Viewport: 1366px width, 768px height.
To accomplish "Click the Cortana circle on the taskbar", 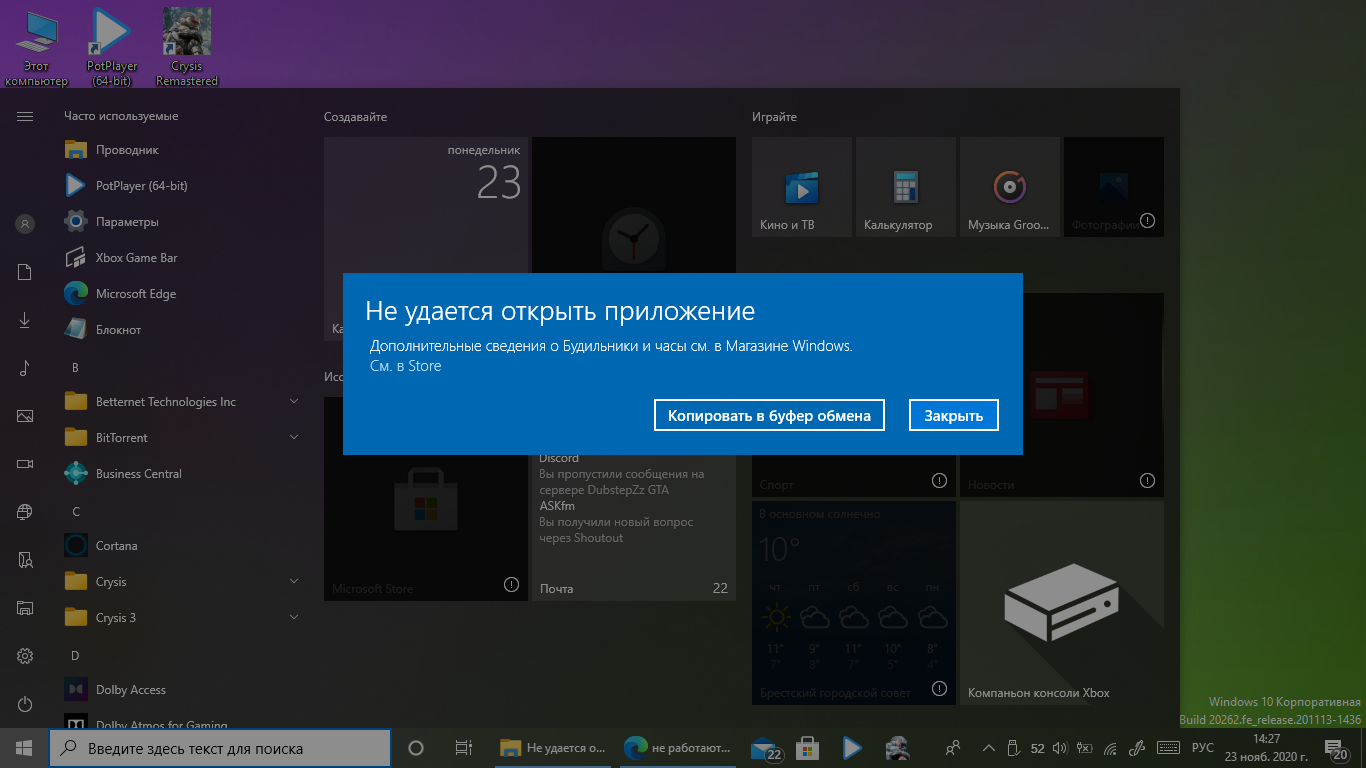I will 416,748.
